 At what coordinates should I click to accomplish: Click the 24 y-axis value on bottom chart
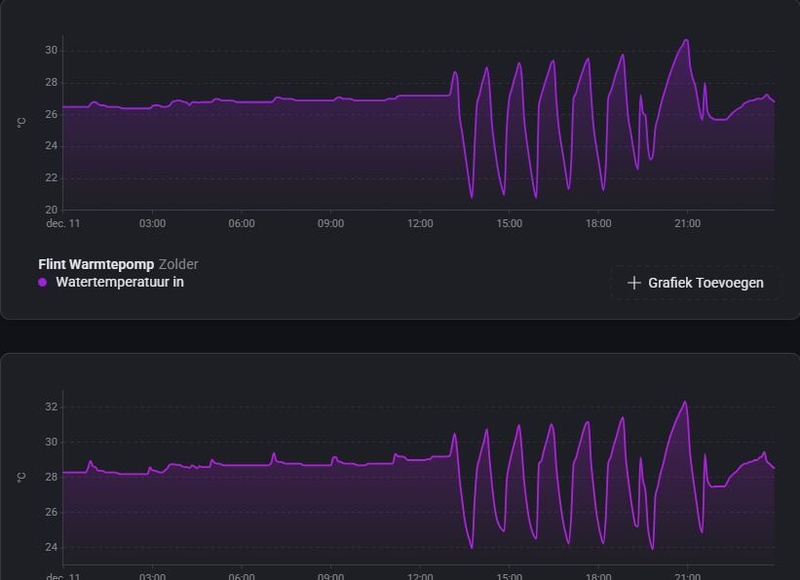pyautogui.click(x=51, y=547)
